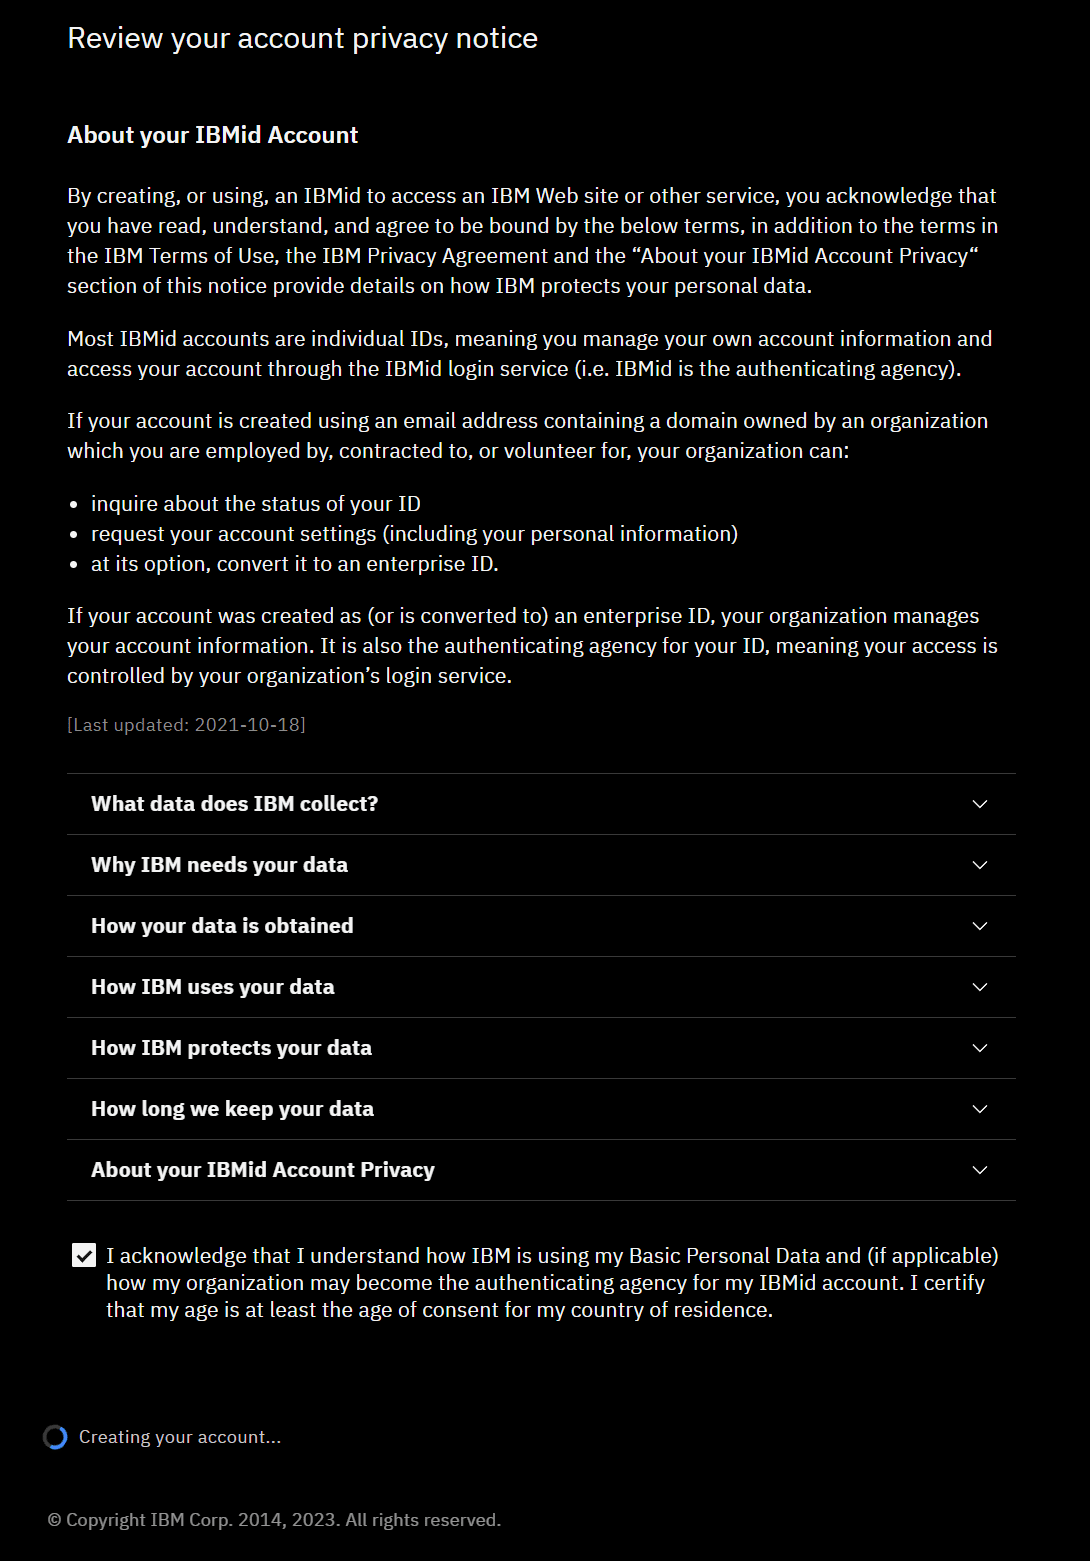
Task: Expand the "What data does IBM collect?" section
Action: (235, 804)
